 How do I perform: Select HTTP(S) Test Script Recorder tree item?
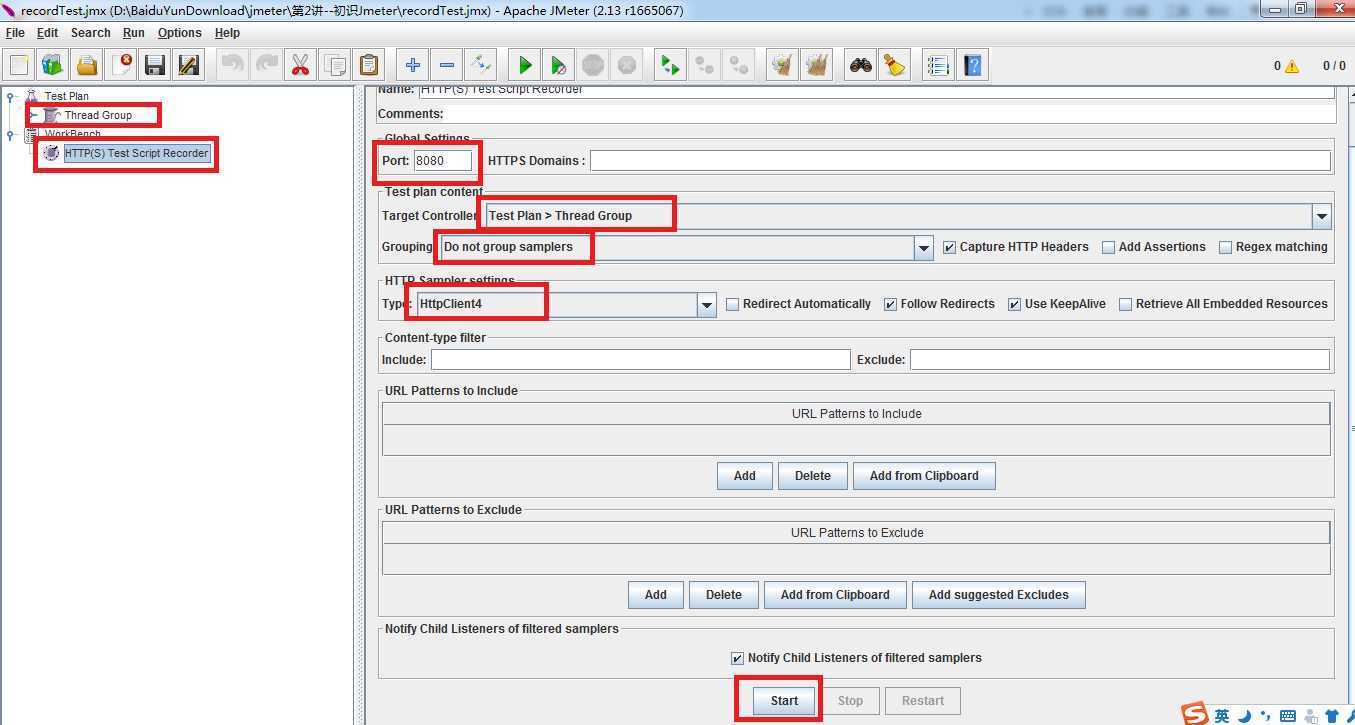(x=137, y=154)
